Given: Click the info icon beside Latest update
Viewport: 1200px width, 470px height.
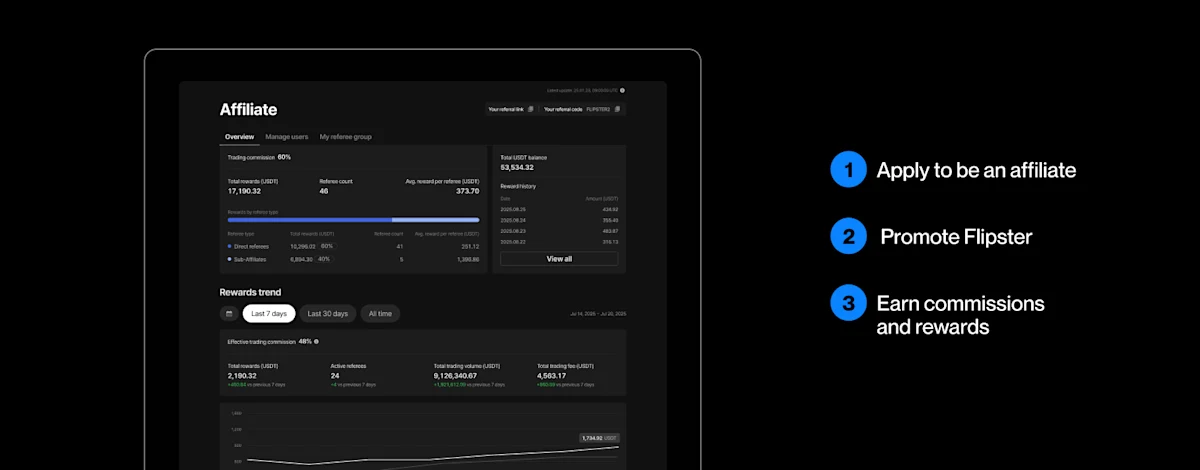Looking at the screenshot, I should [622, 90].
